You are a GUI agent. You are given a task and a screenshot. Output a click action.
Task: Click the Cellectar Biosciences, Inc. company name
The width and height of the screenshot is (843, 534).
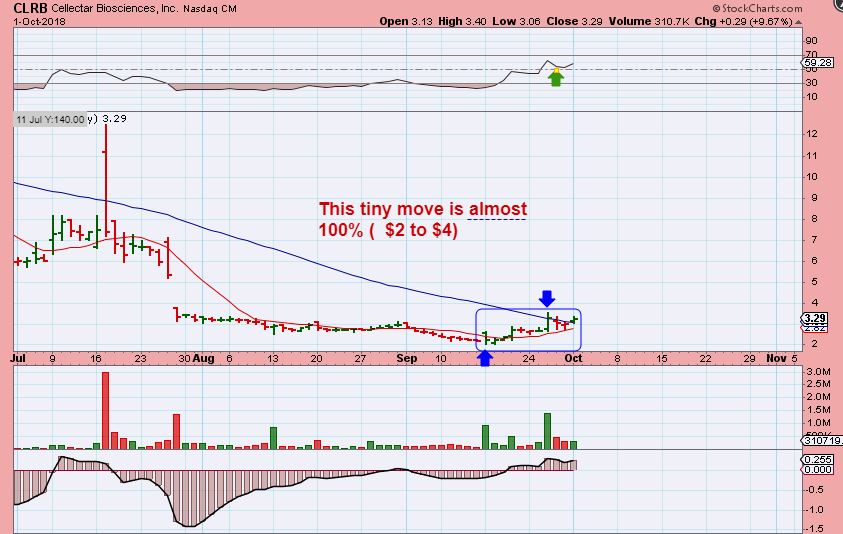(x=115, y=9)
